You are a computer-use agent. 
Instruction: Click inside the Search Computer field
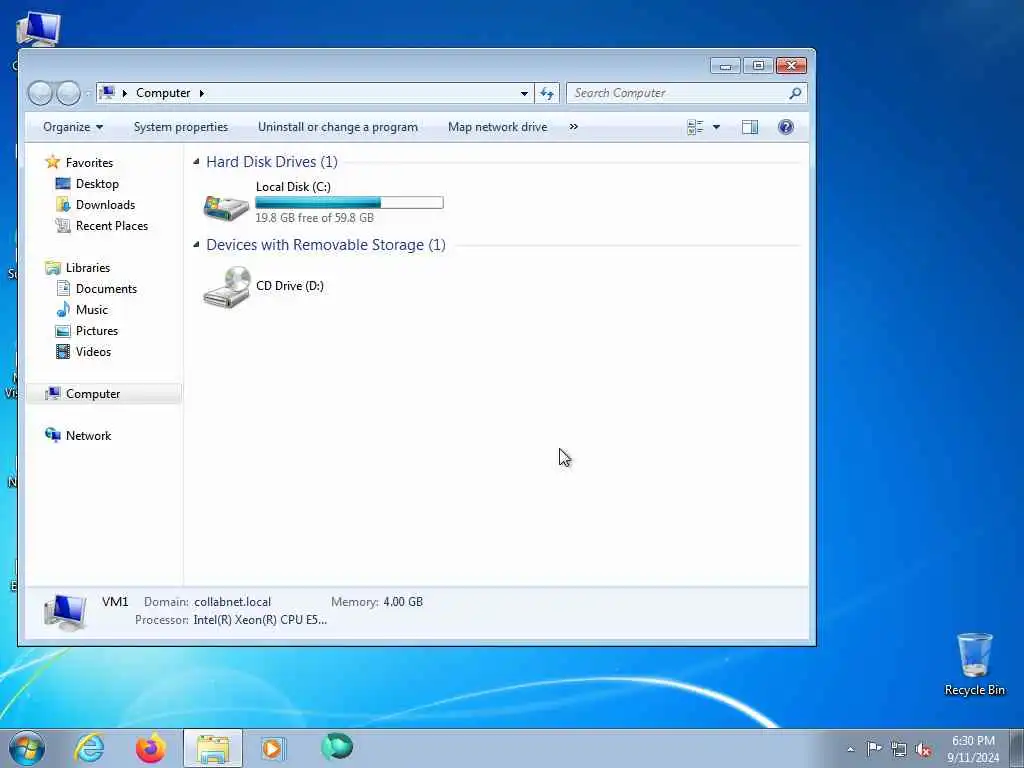[677, 93]
